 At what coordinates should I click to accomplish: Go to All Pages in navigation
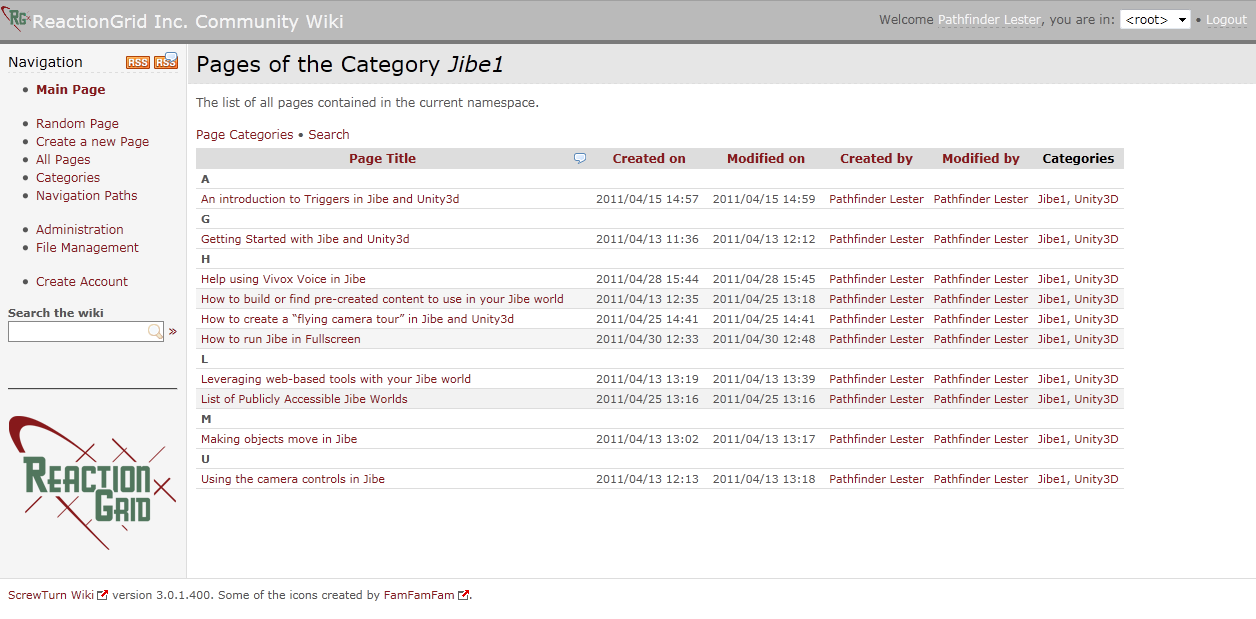(x=63, y=159)
